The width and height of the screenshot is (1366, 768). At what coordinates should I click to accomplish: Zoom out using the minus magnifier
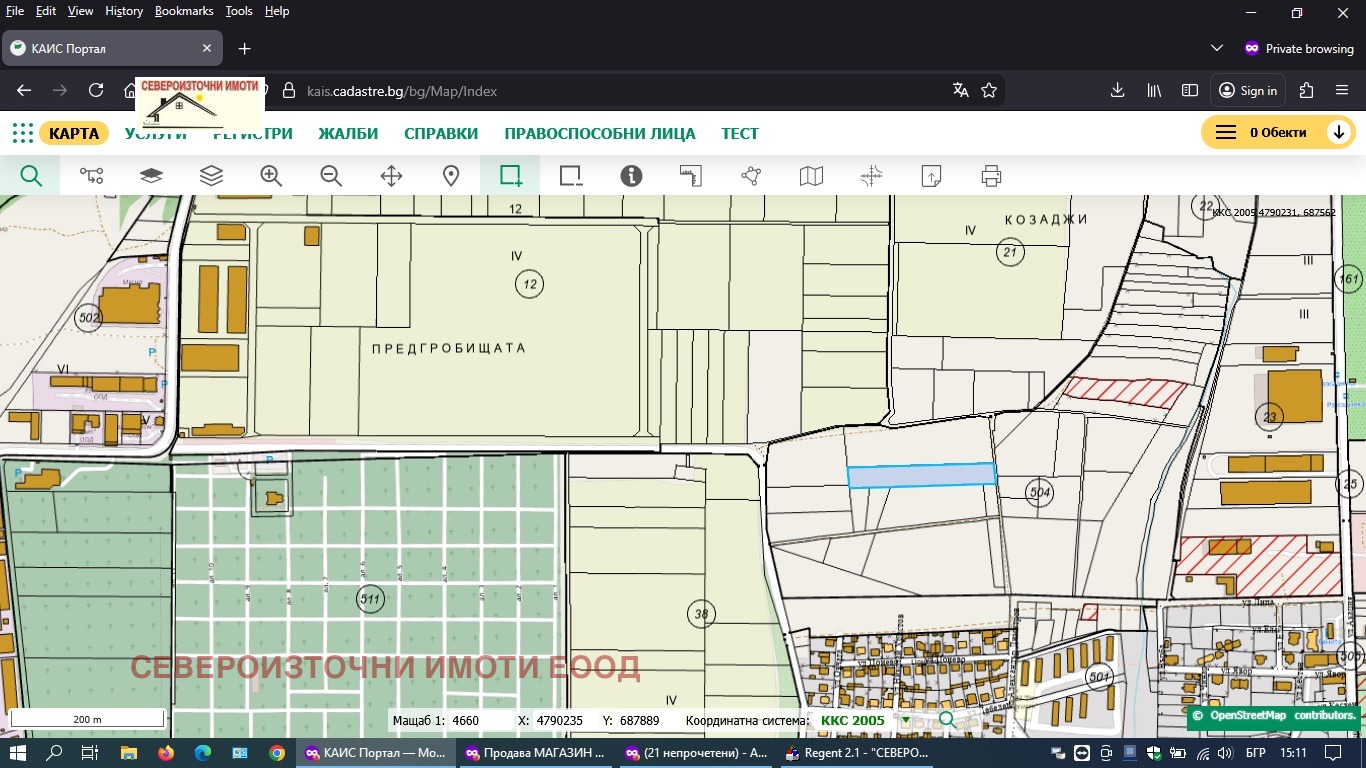[331, 176]
